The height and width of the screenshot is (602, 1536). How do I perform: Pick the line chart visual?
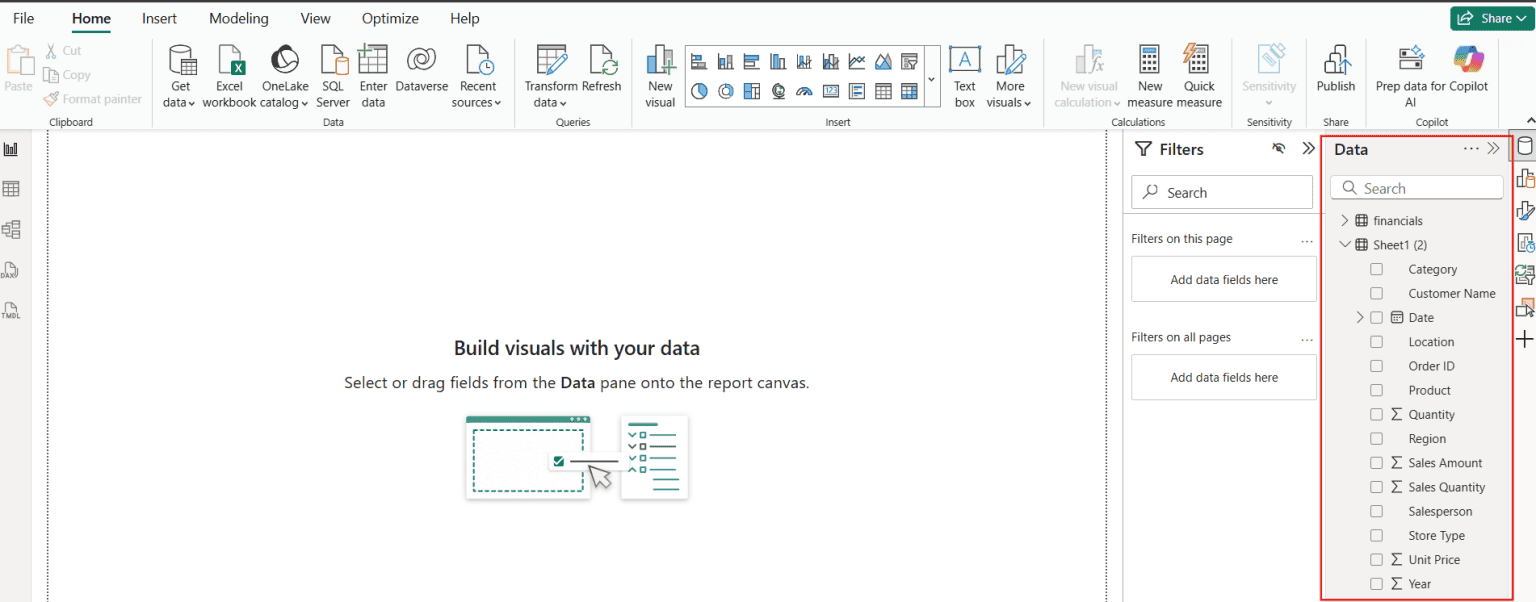[857, 62]
